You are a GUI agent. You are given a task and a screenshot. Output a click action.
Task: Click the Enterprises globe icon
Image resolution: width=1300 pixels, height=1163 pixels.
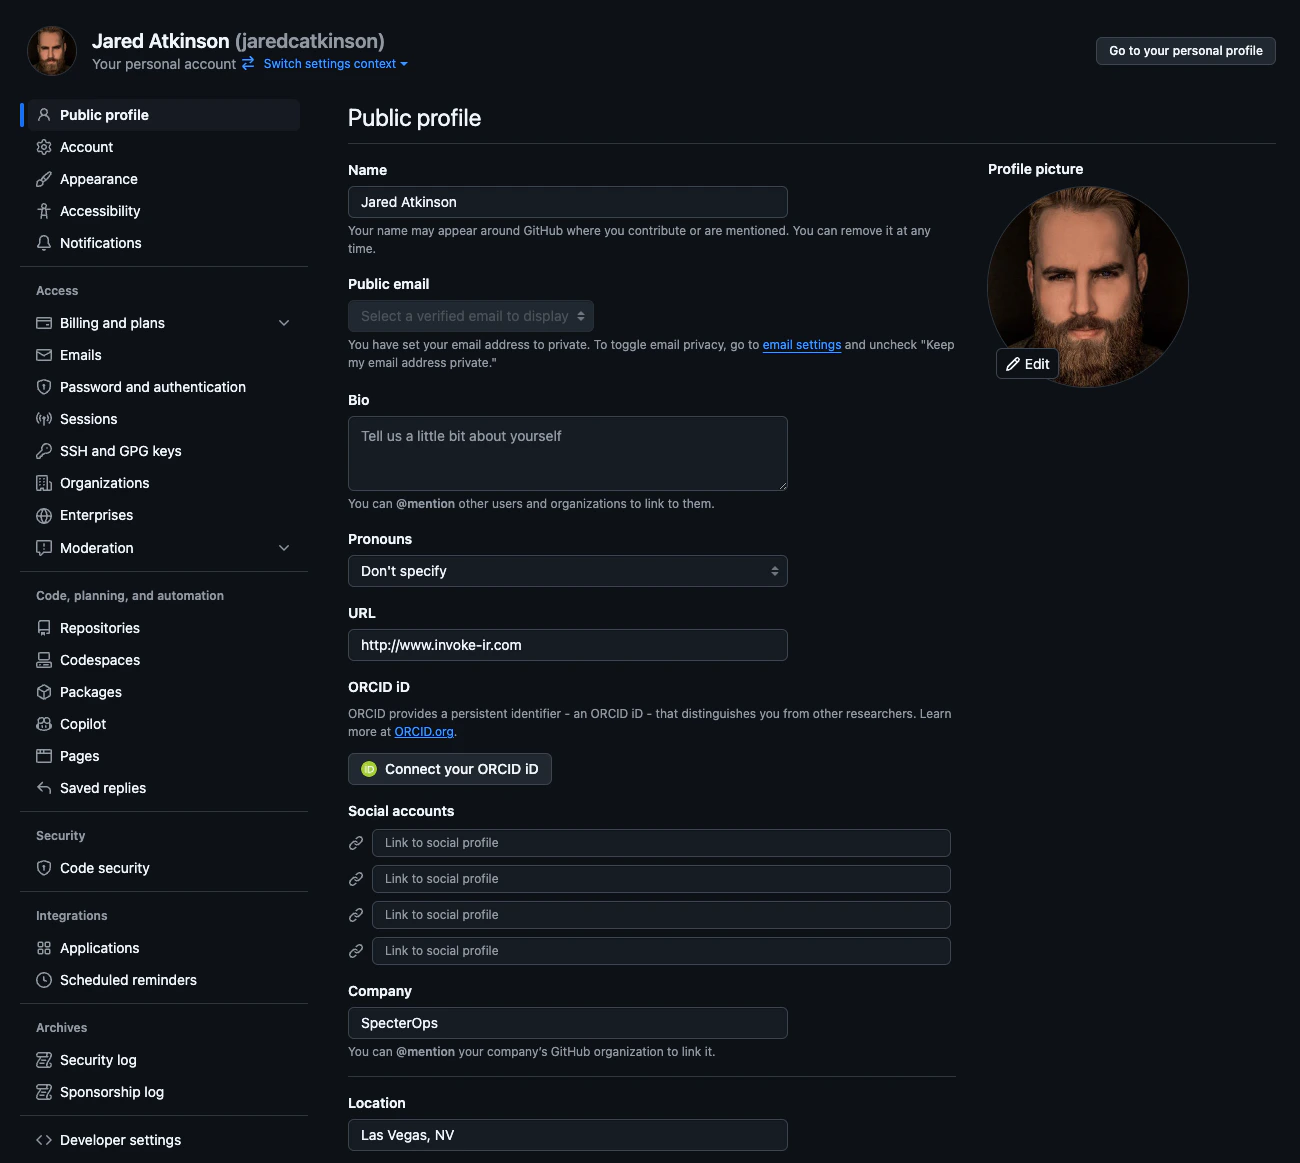(44, 515)
